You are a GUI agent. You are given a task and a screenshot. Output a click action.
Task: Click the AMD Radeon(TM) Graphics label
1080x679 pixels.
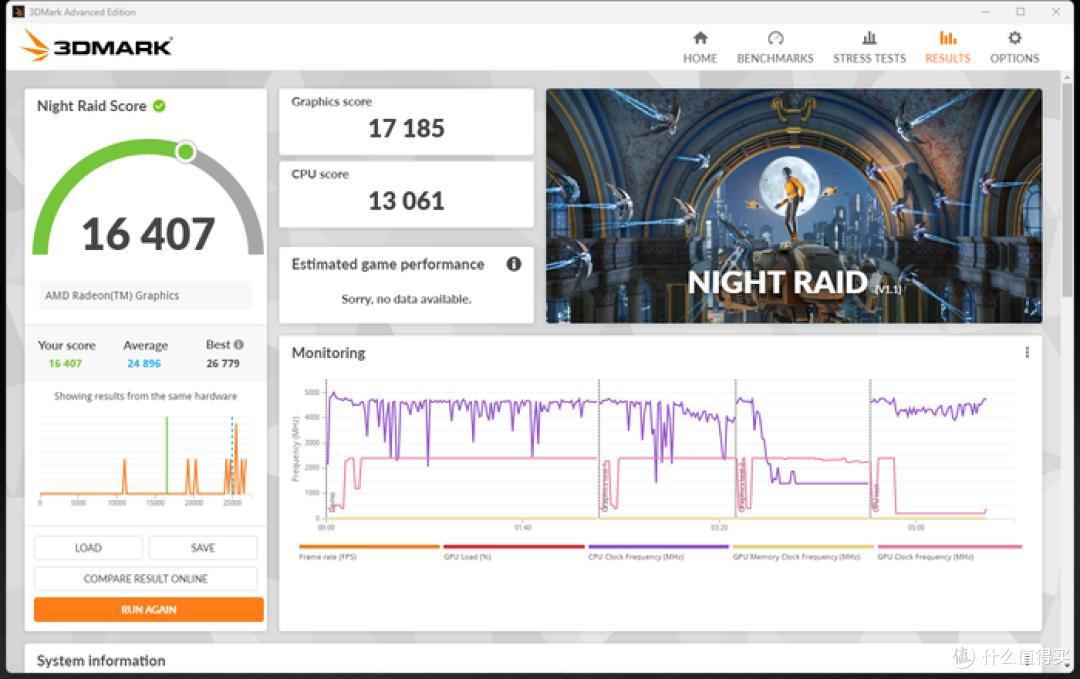point(112,295)
